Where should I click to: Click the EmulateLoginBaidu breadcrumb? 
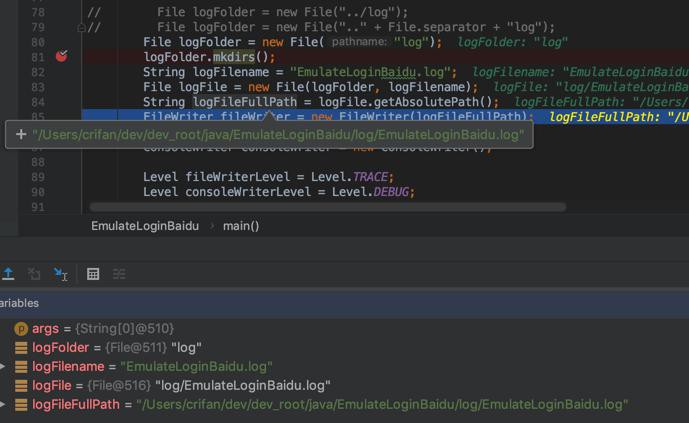pyautogui.click(x=145, y=226)
